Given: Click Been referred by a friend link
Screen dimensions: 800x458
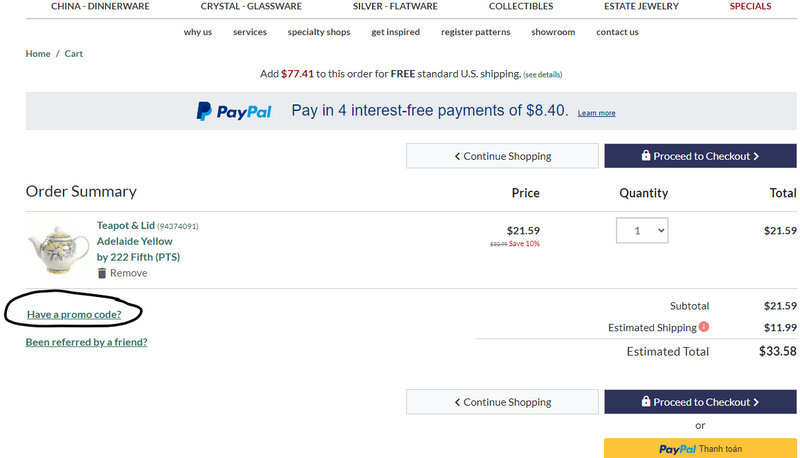Looking at the screenshot, I should tap(86, 342).
